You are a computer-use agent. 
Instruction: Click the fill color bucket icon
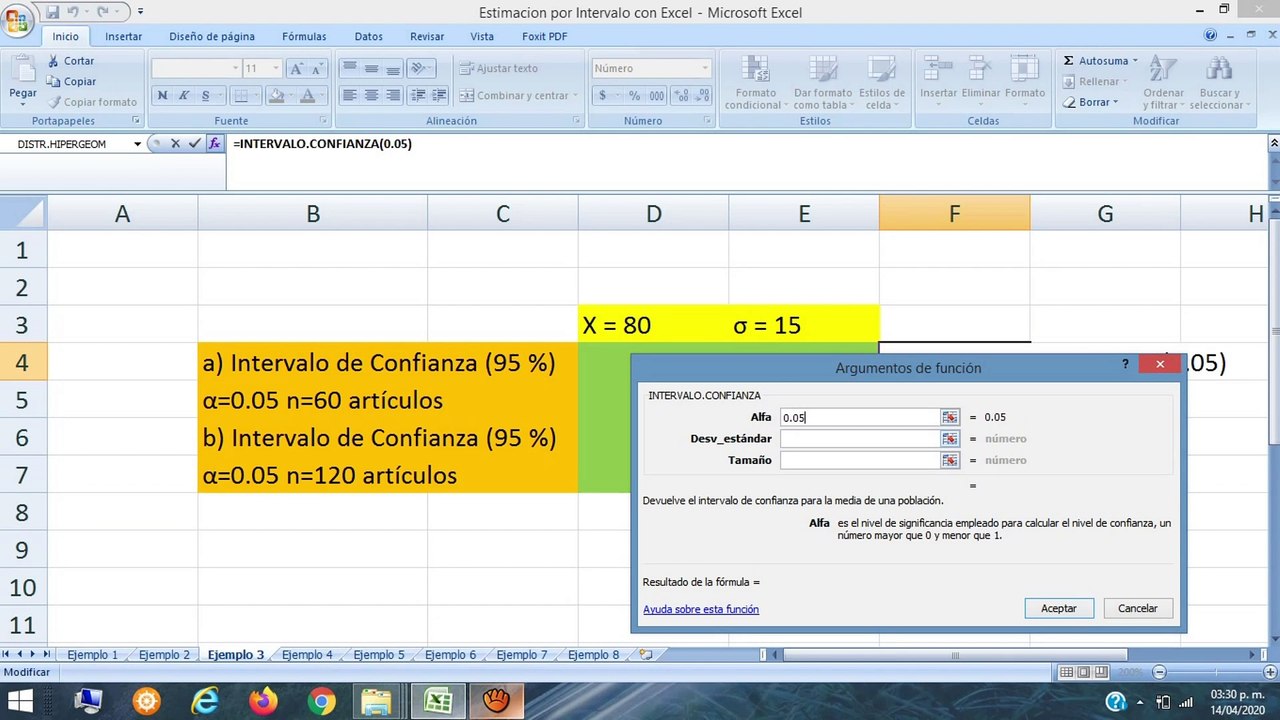tap(277, 96)
